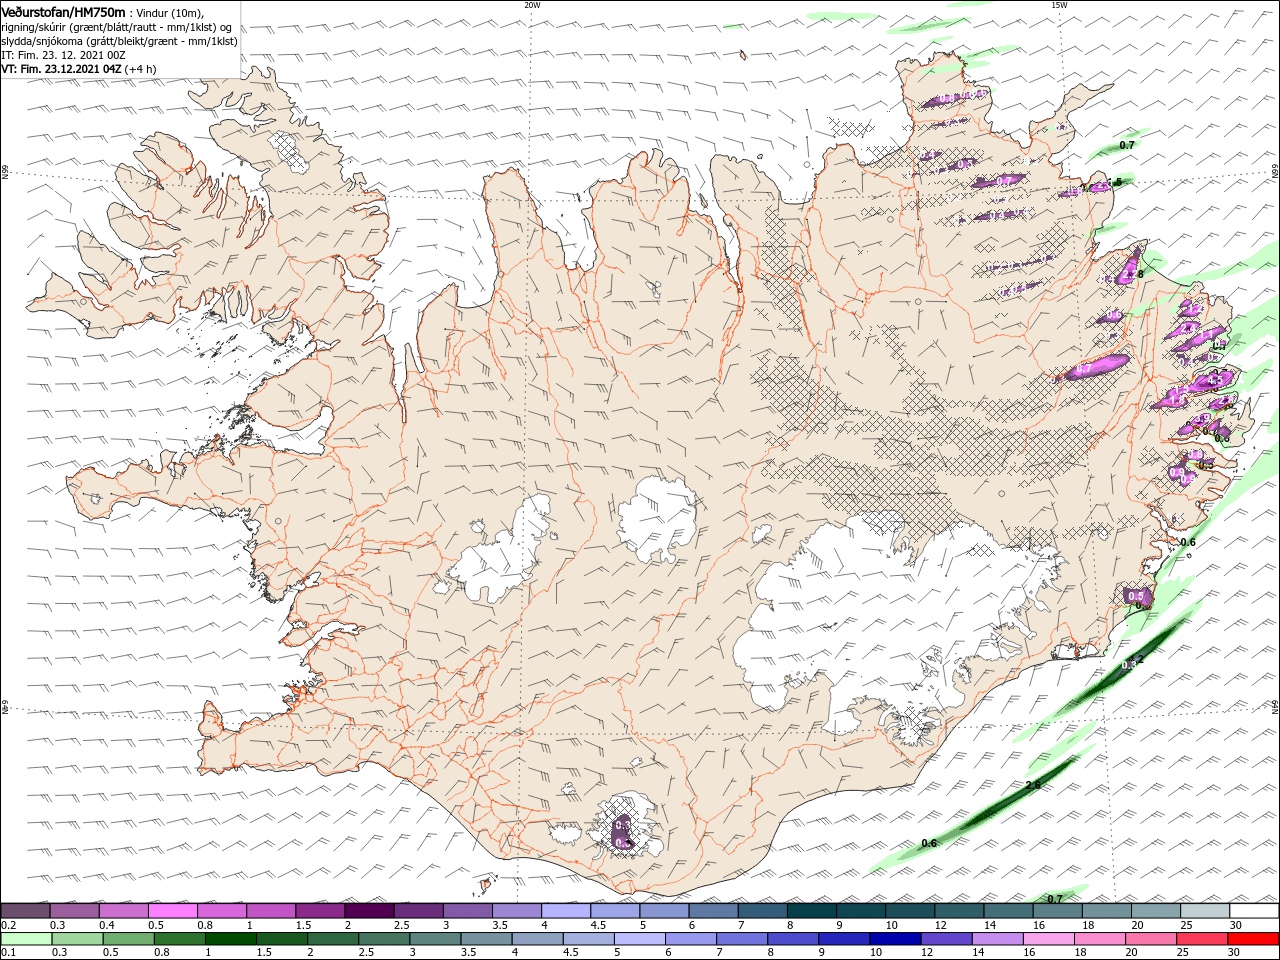Screen dimensions: 1280x960
Task: Choose violet swatch labeled 12 in lower scale
Action: pyautogui.click(x=945, y=939)
